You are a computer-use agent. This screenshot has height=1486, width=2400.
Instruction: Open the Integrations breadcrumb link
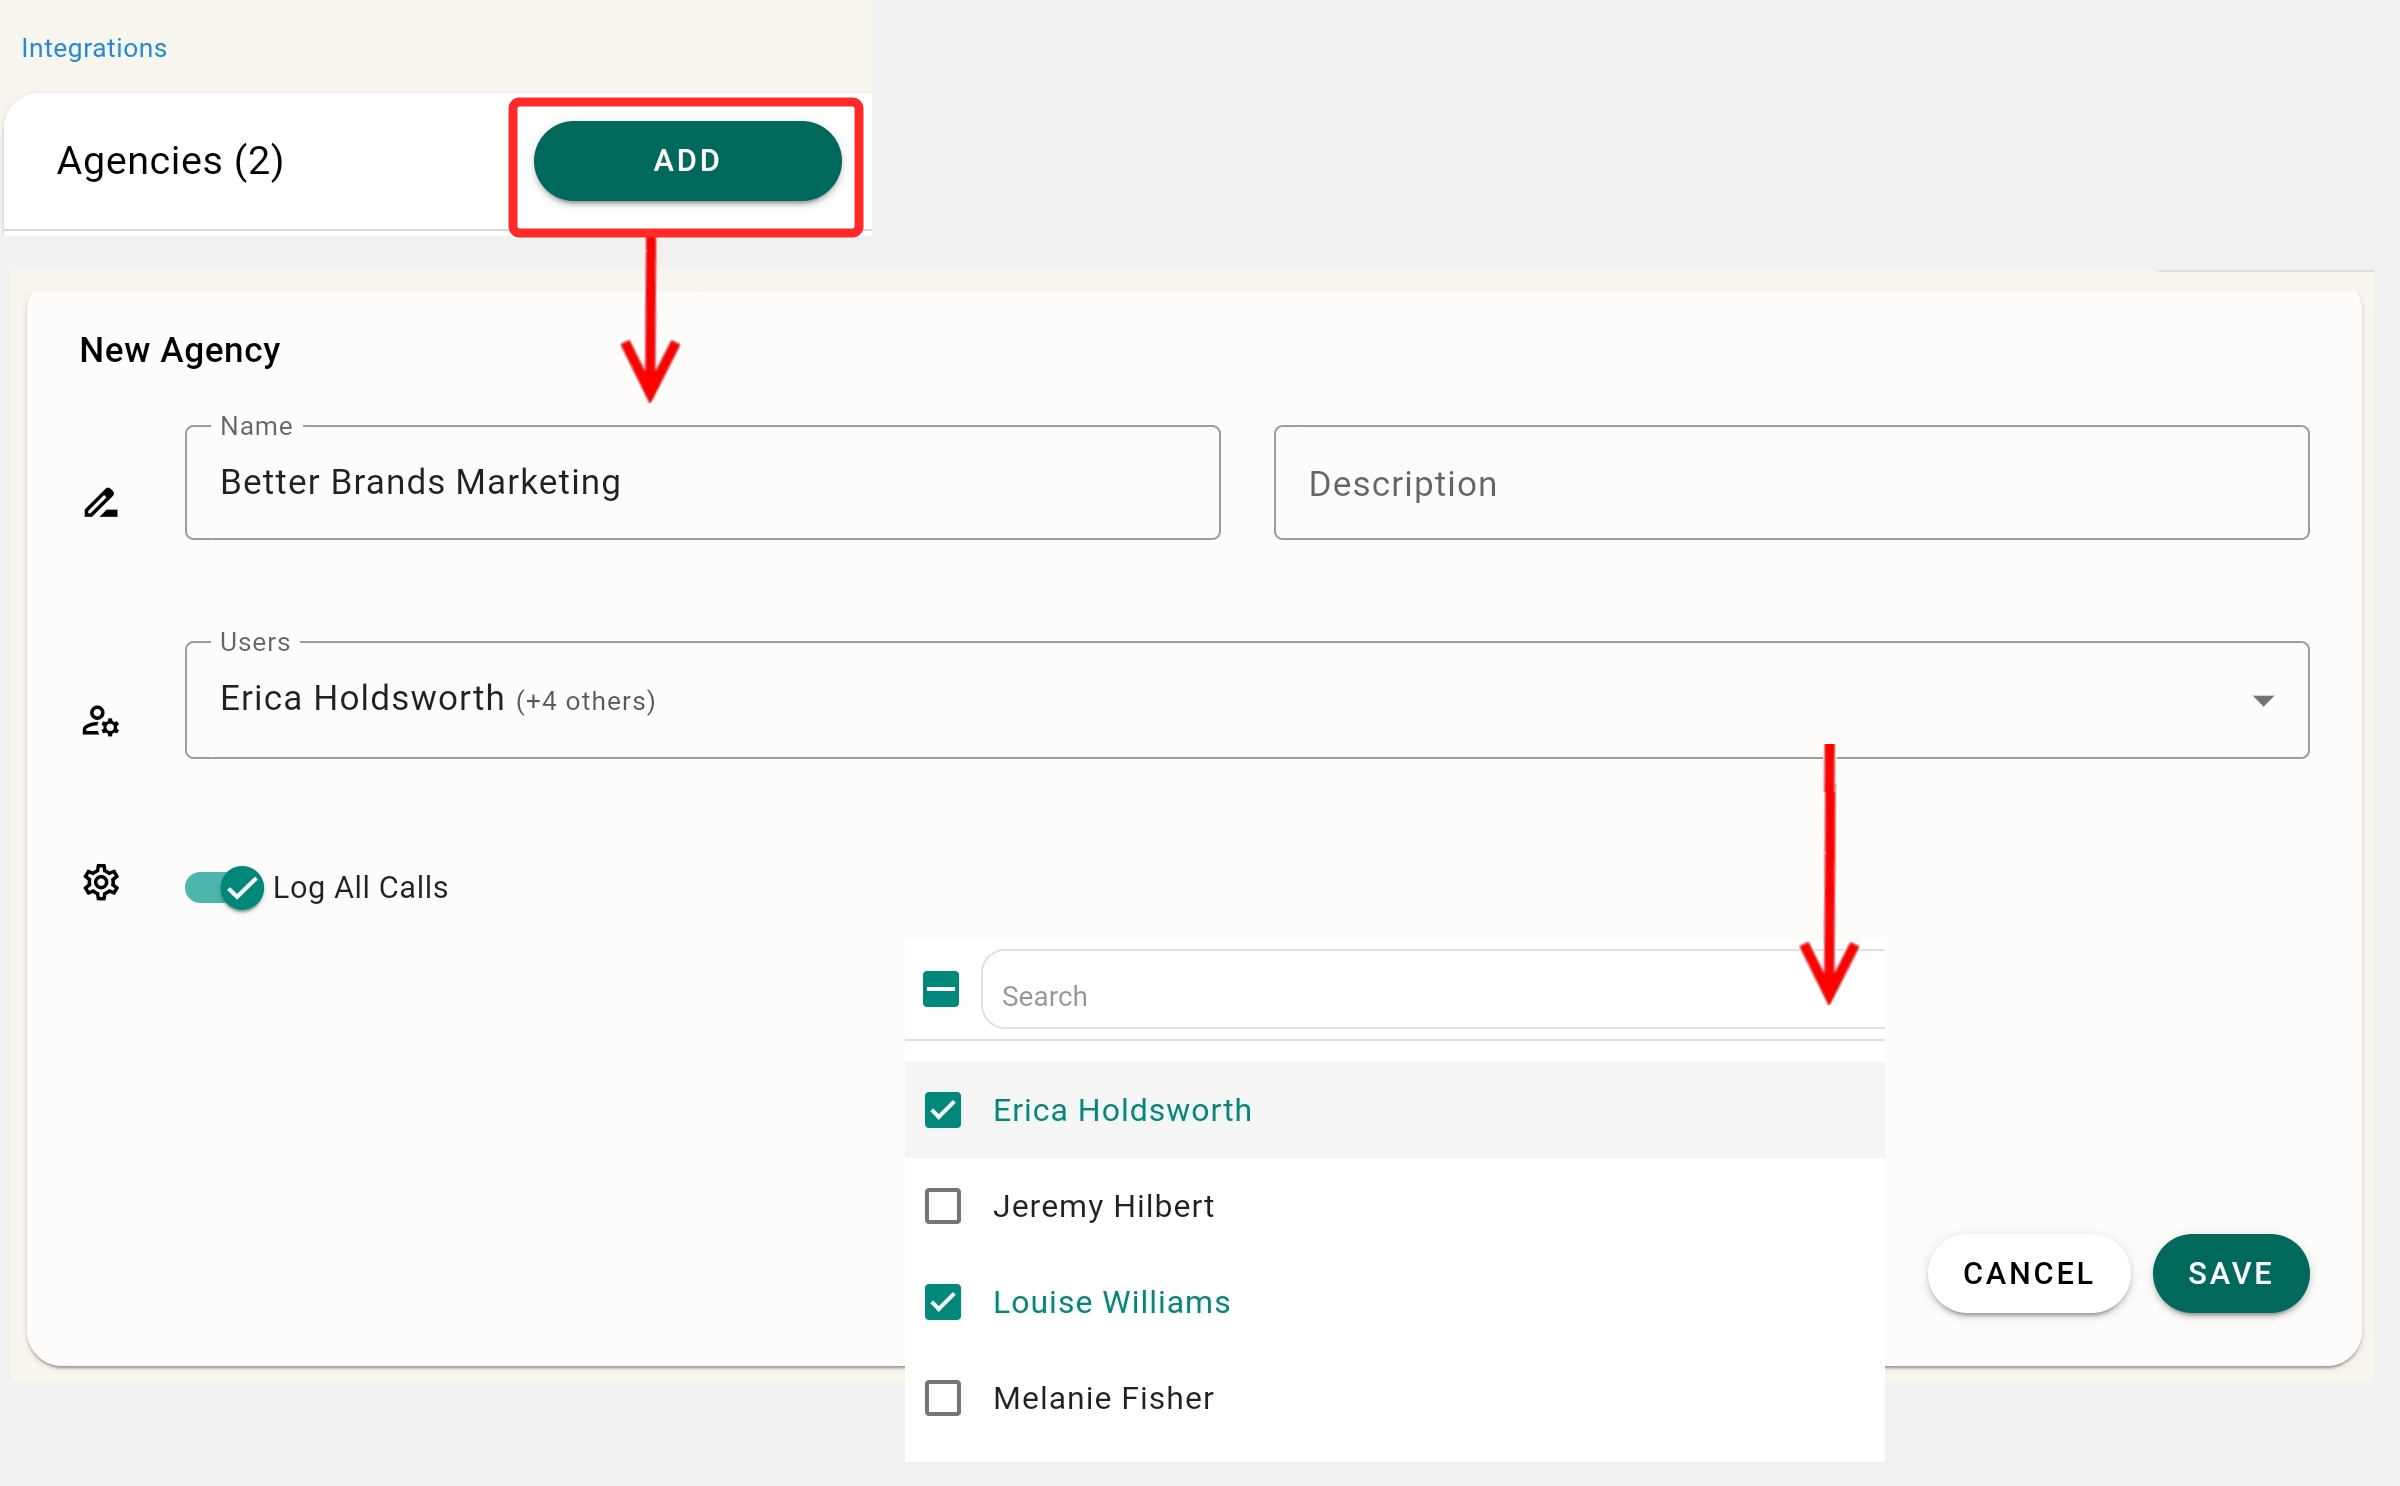[x=94, y=48]
